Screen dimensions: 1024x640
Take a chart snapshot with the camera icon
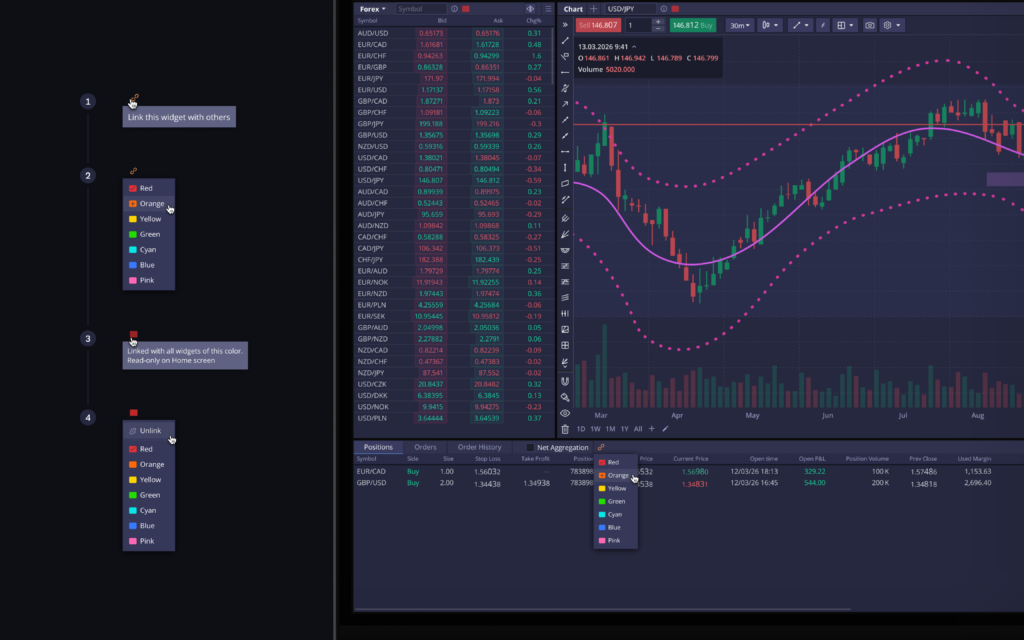tap(869, 25)
